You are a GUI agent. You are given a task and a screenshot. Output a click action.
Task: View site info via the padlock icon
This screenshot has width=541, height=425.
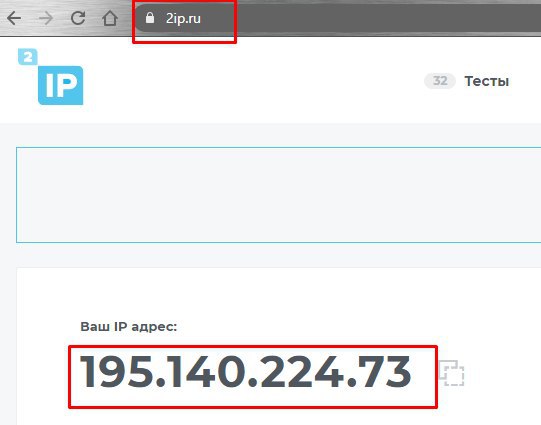click(150, 18)
